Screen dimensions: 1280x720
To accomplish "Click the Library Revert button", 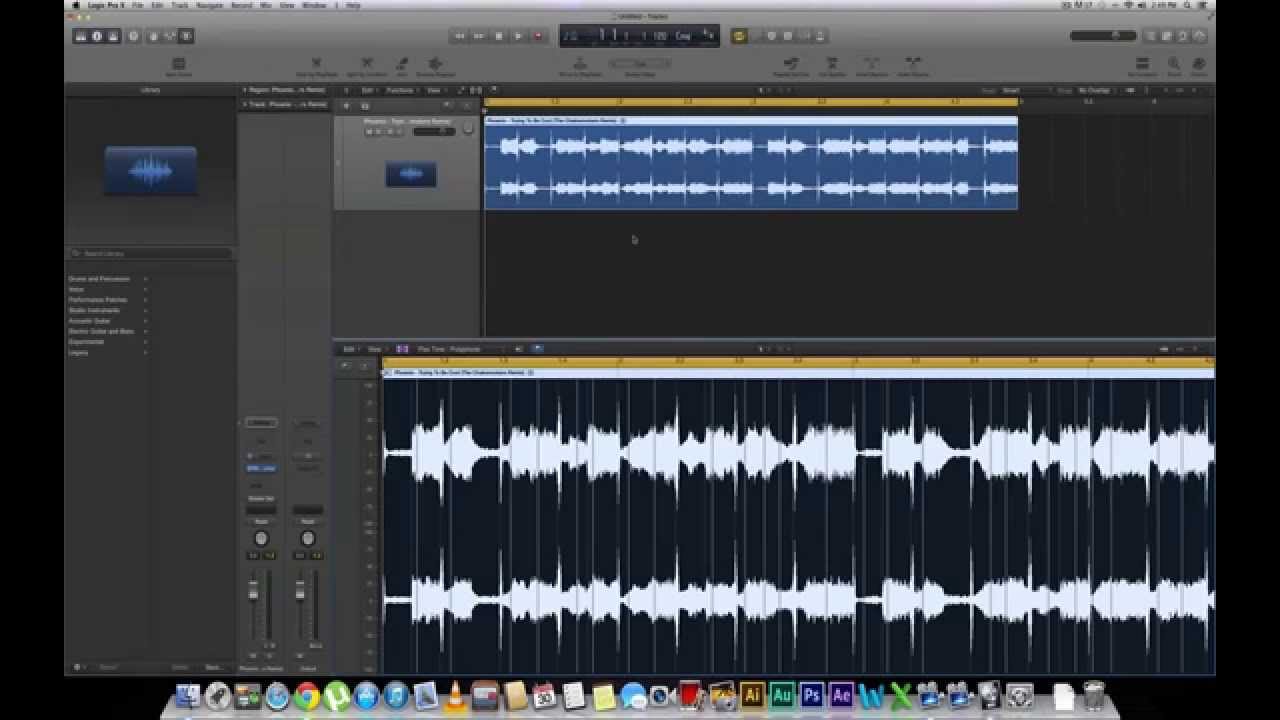I will [x=108, y=667].
